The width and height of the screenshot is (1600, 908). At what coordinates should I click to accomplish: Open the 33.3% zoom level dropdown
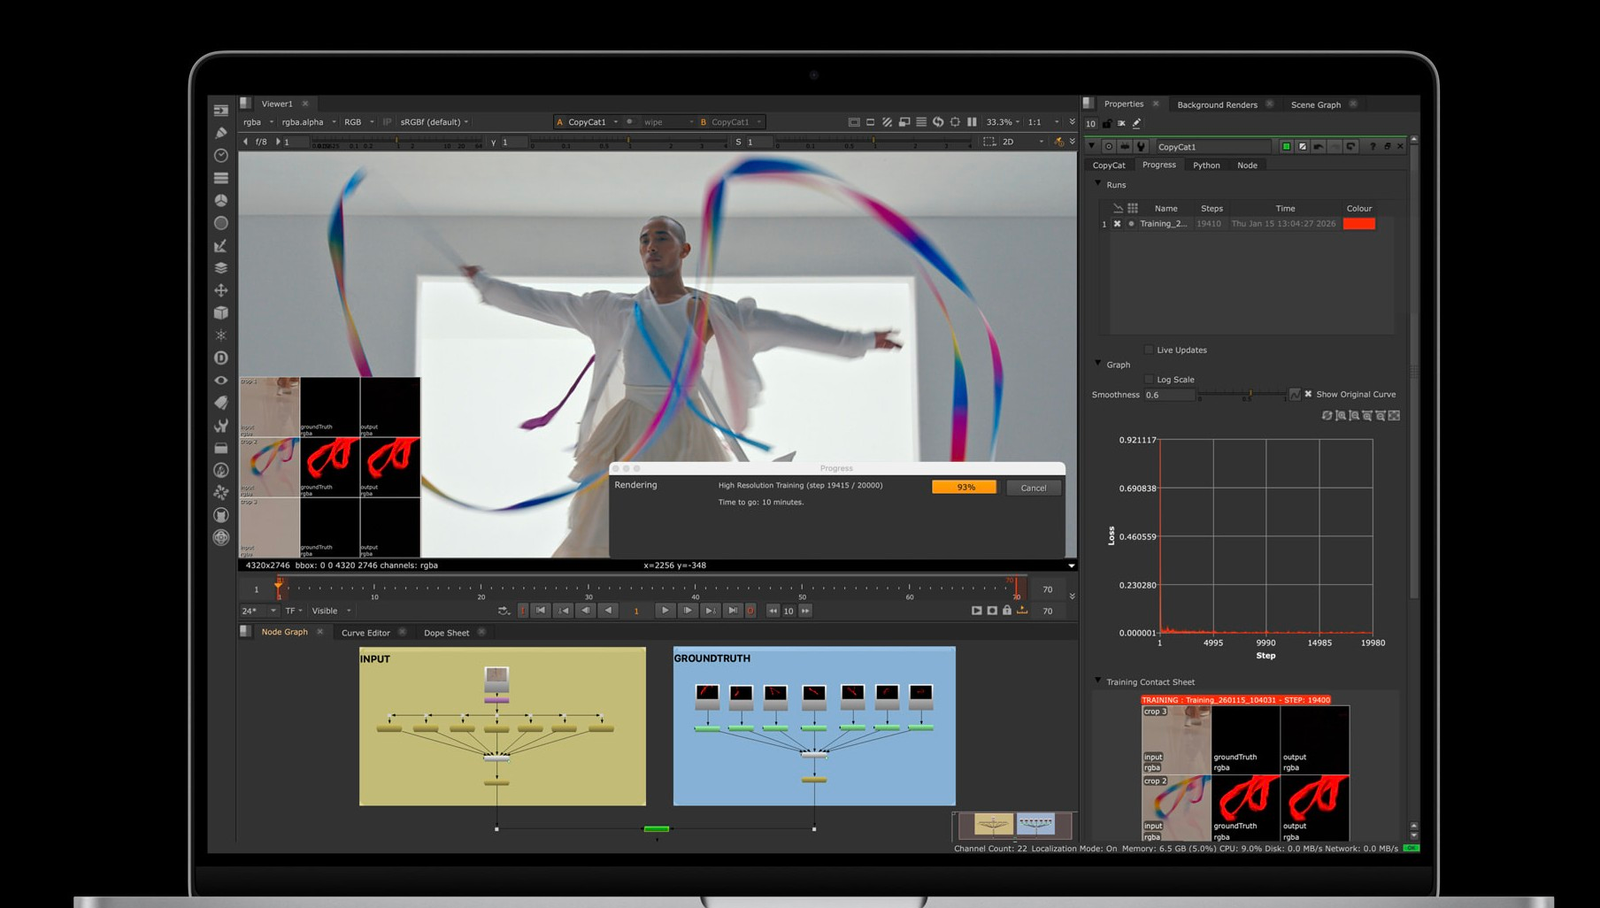pos(1002,122)
